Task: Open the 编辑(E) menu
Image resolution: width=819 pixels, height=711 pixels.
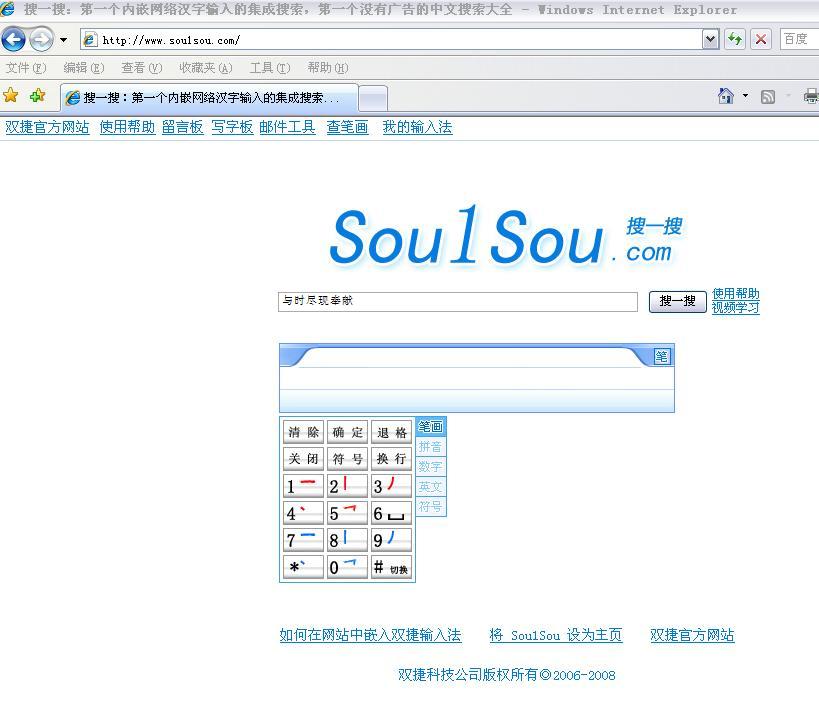Action: tap(84, 68)
